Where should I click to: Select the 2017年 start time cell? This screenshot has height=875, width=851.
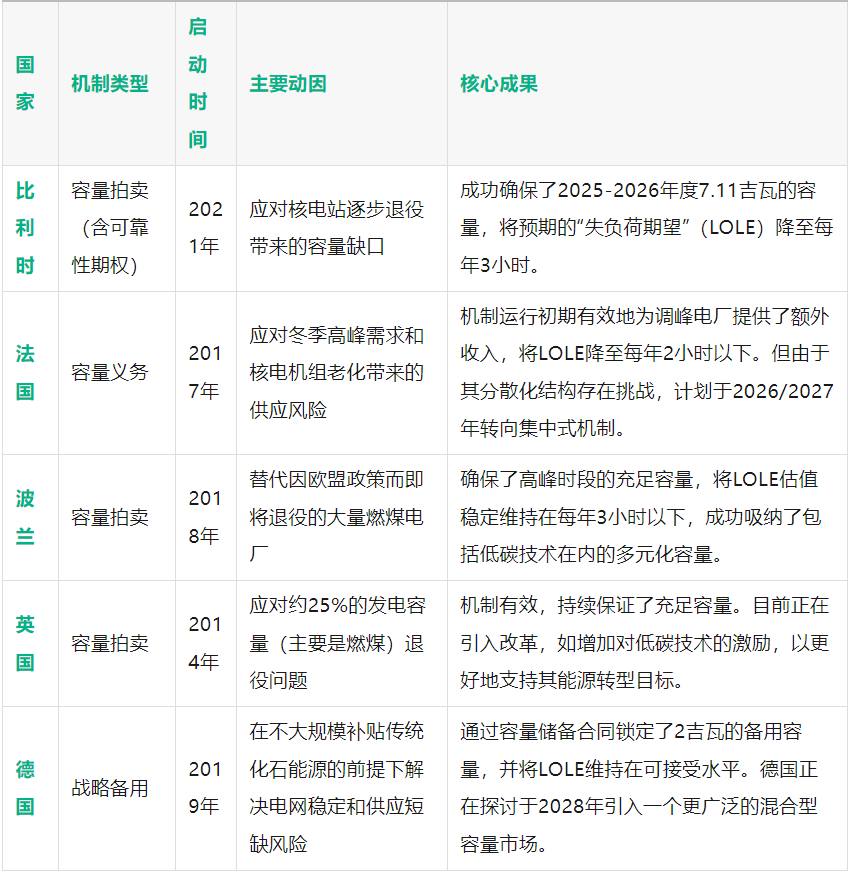[x=204, y=372]
